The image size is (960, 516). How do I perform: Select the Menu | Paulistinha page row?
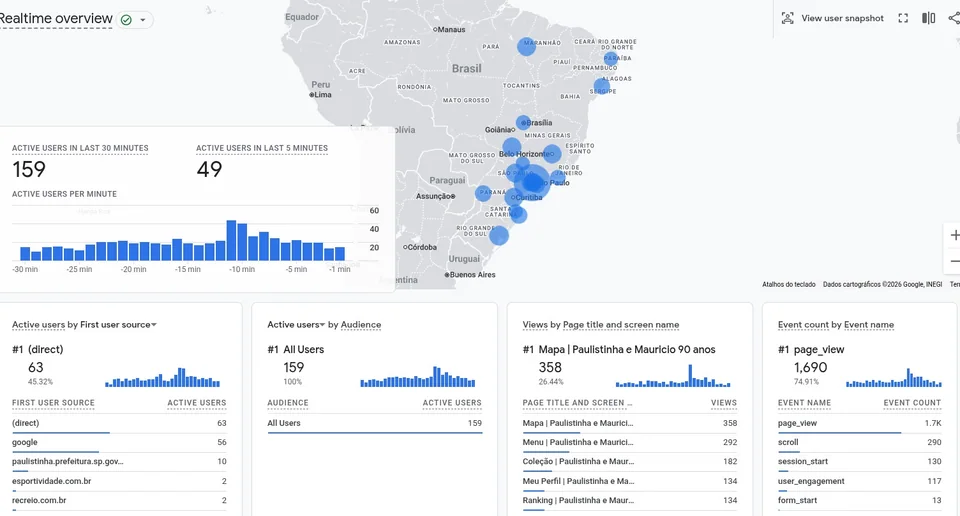click(630, 443)
